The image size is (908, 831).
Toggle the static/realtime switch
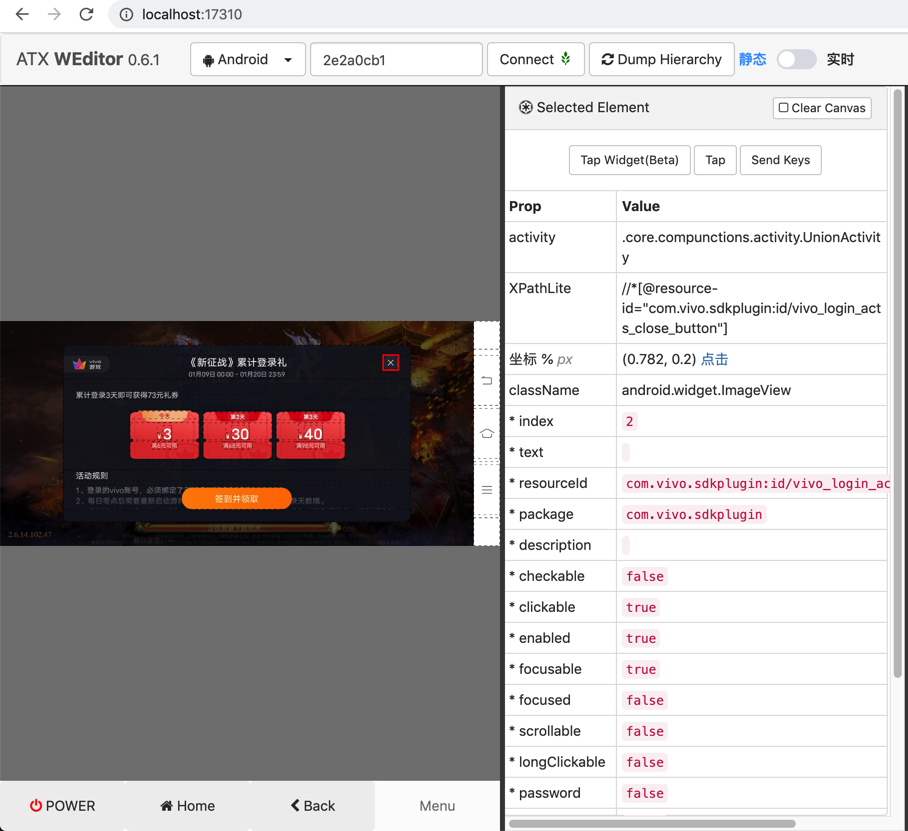click(796, 59)
